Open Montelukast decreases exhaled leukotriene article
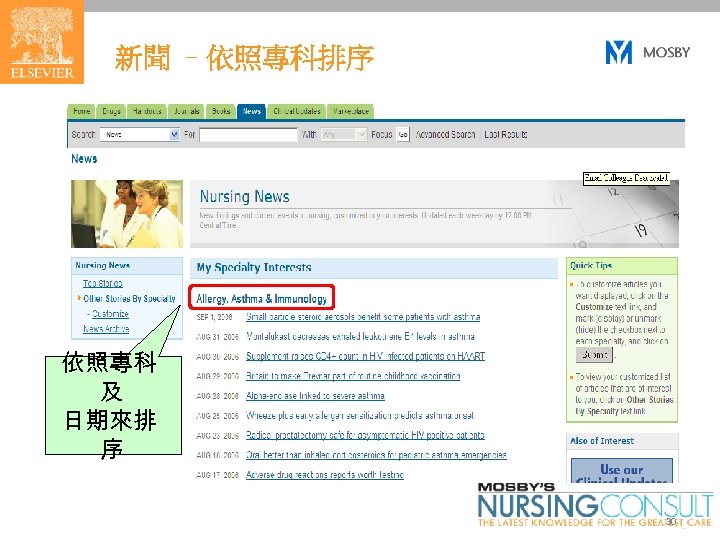Screen dimensions: 720x540 360,337
